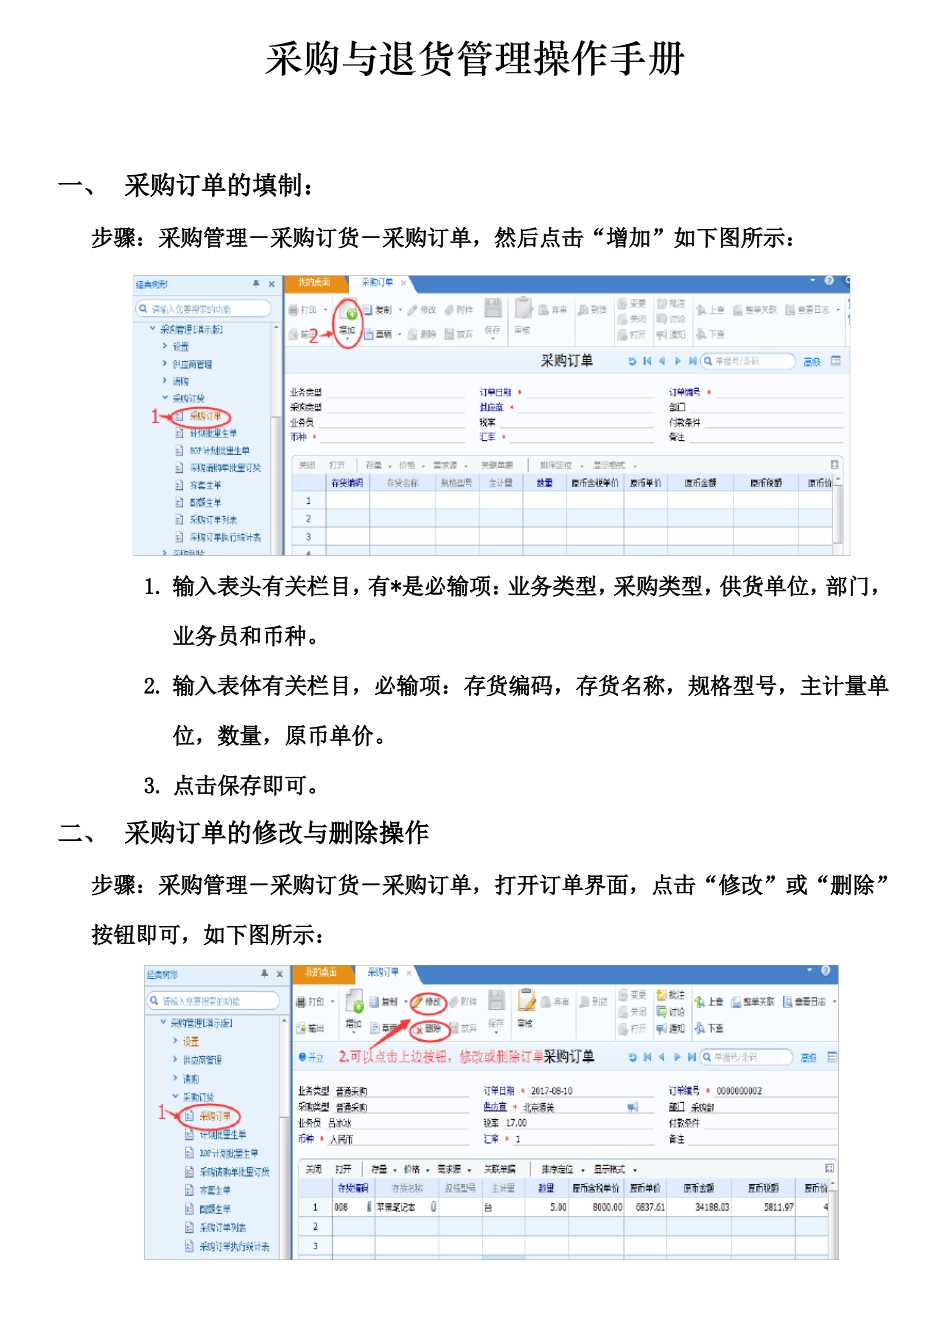Image resolution: width=950 pixels, height=1344 pixels.
Task: Open 采购订单执行统计表 in second figure
Action: point(234,1246)
